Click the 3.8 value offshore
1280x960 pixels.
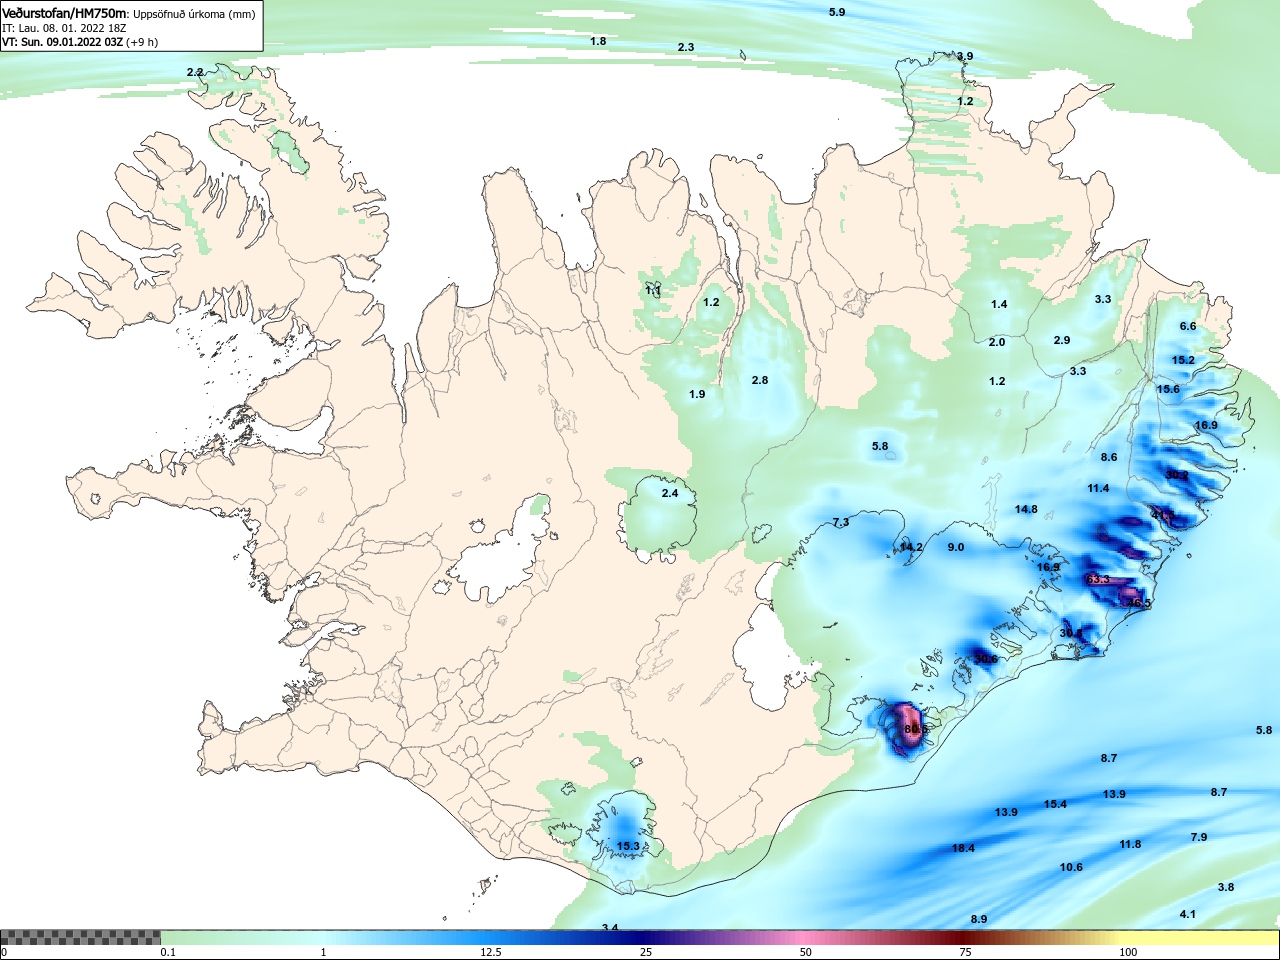1226,887
